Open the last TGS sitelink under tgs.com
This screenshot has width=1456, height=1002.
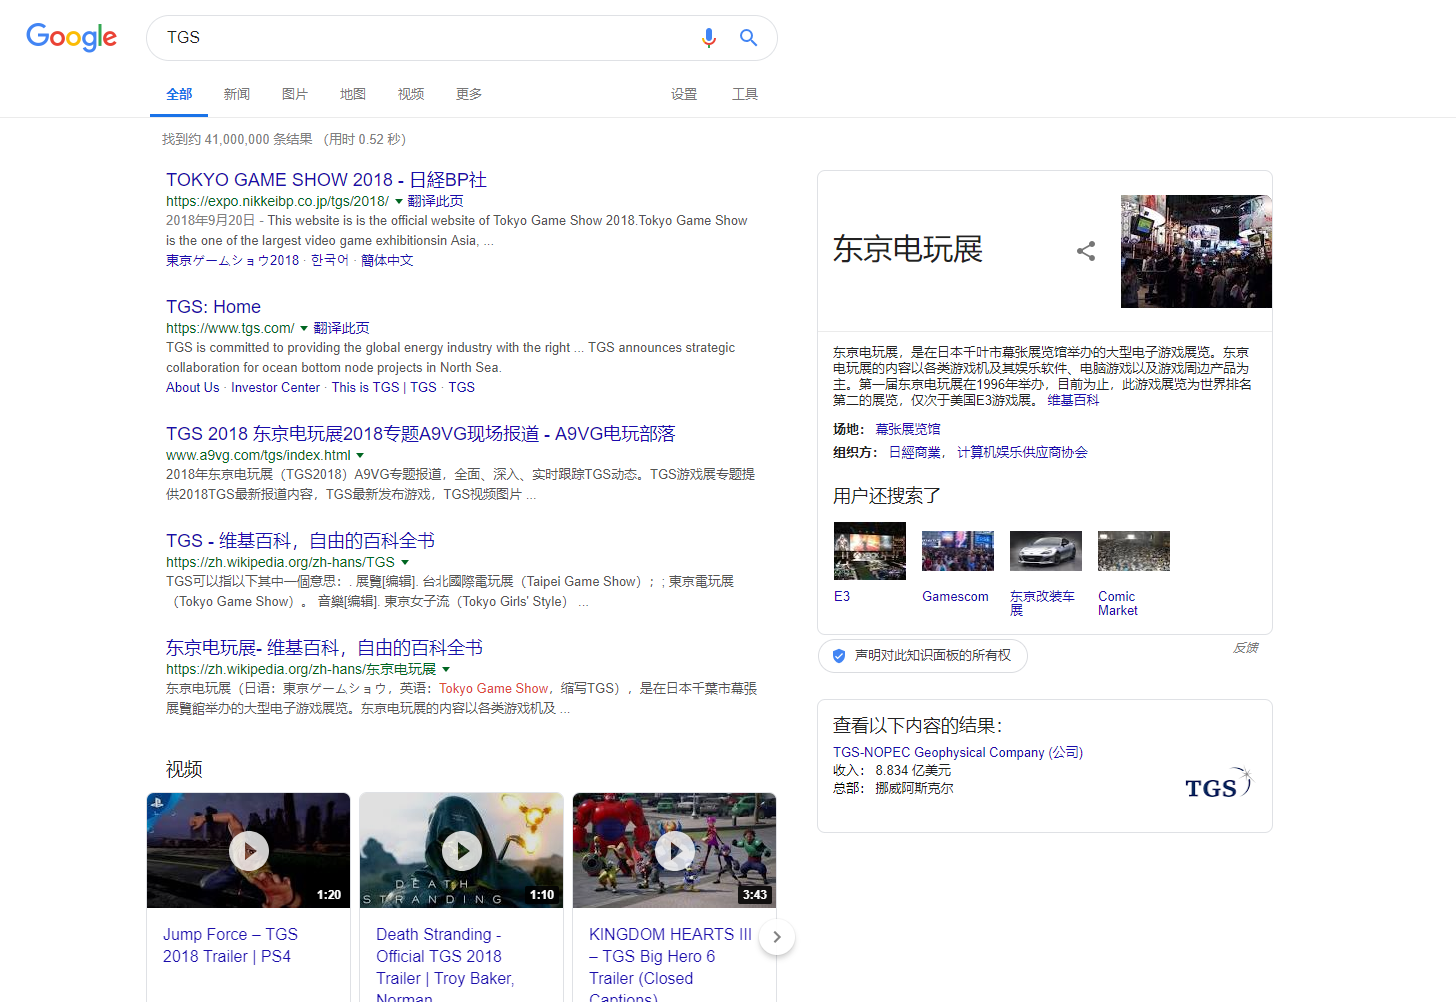click(461, 388)
